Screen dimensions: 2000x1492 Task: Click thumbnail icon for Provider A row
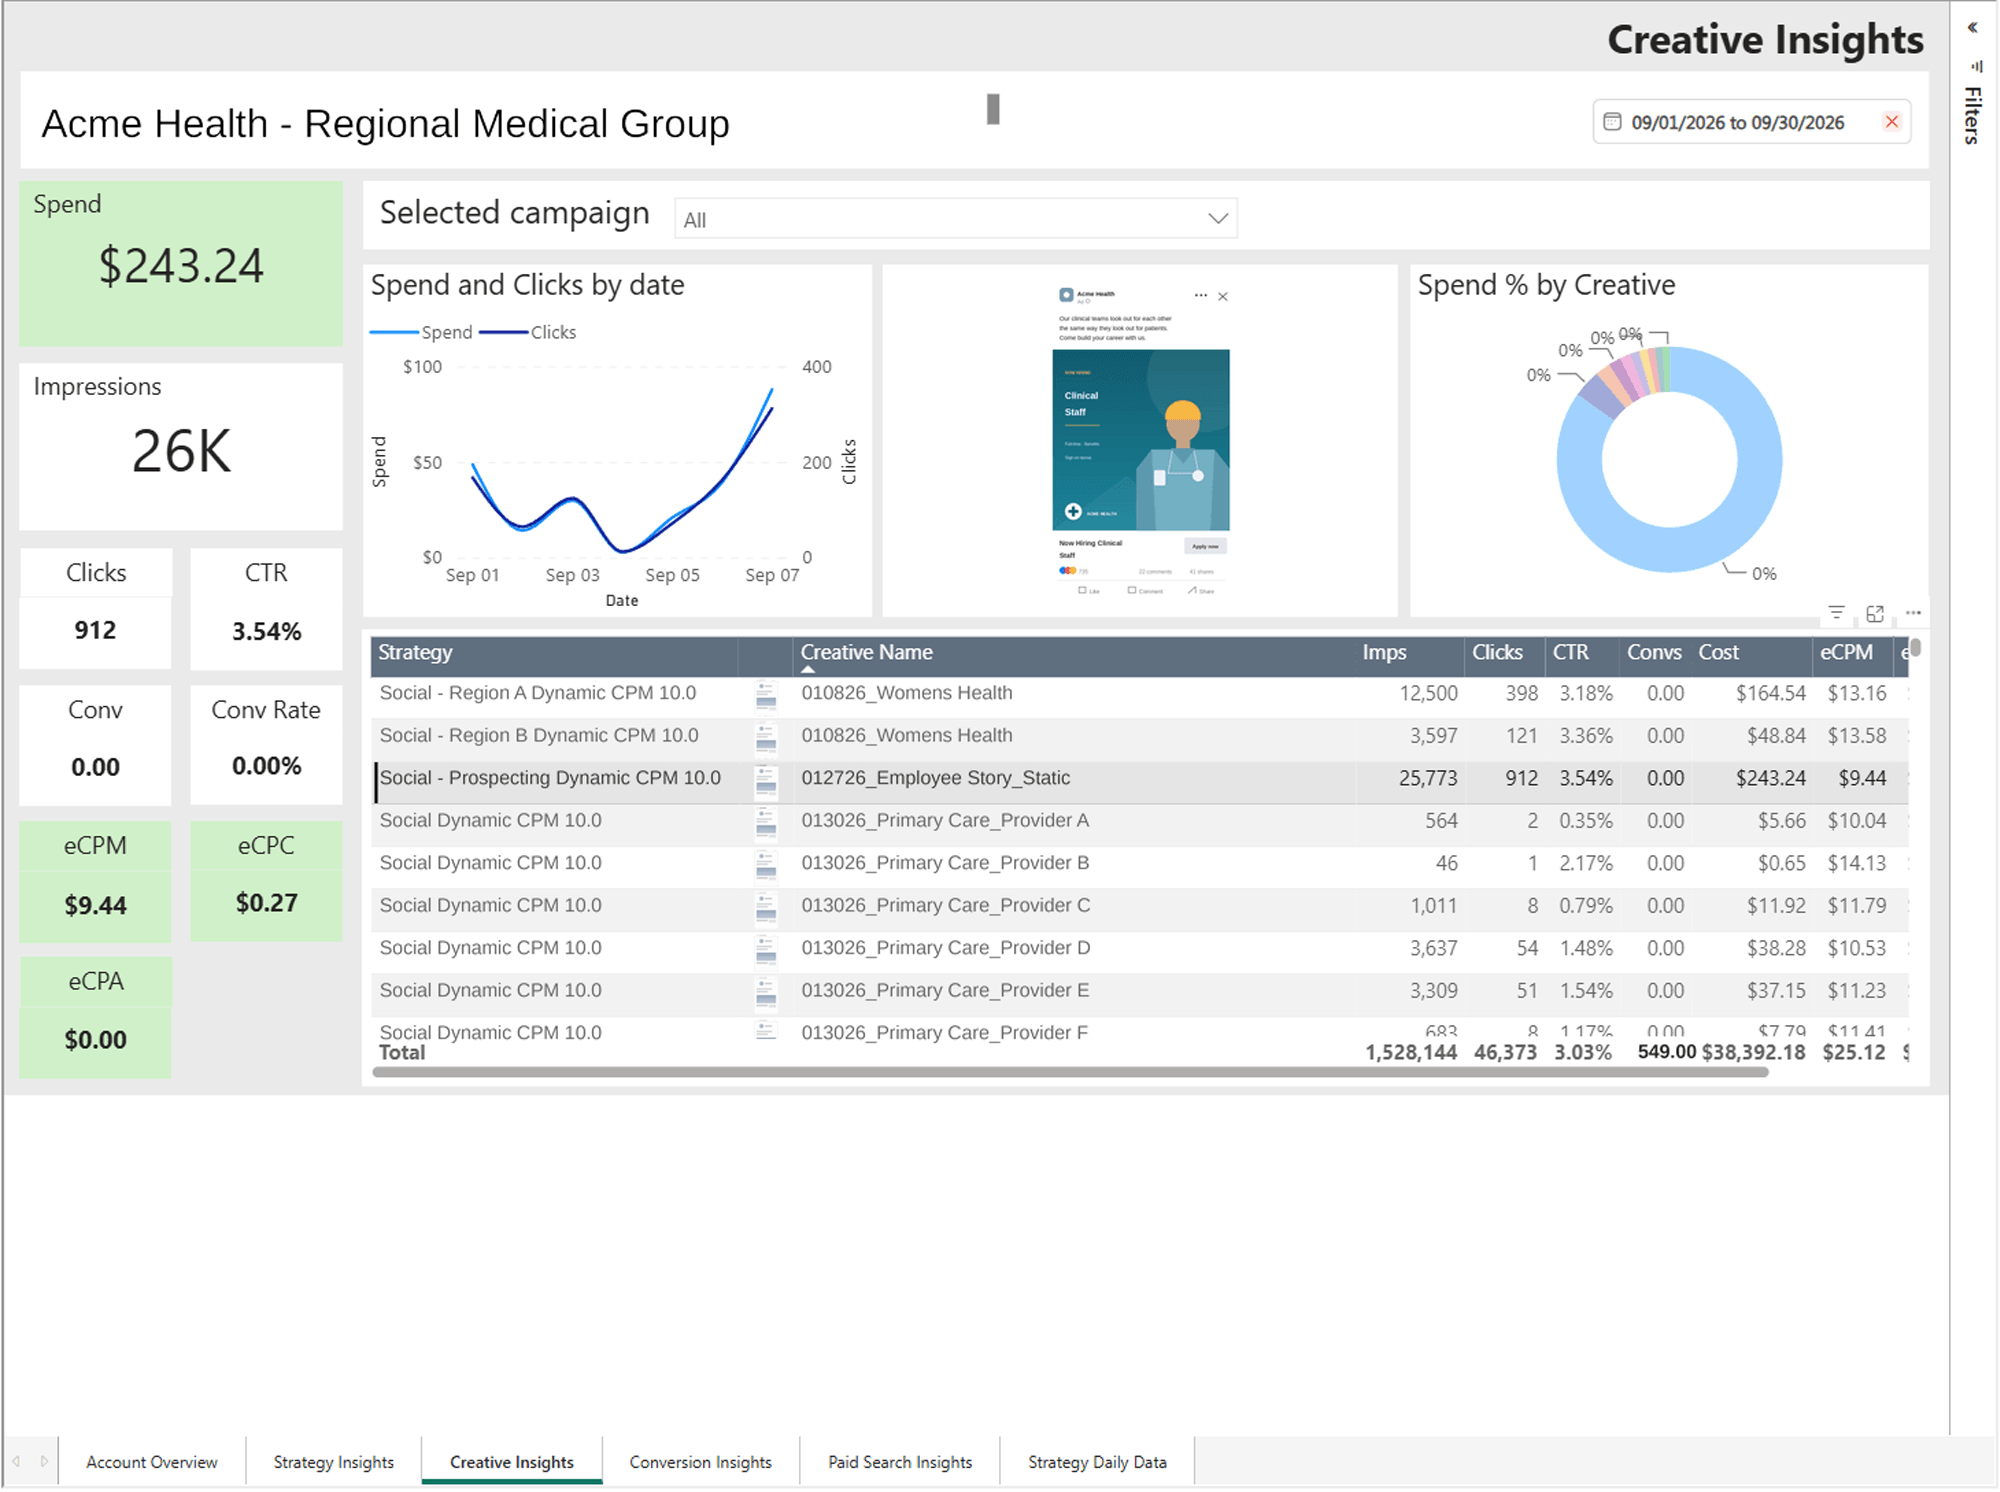pos(766,822)
